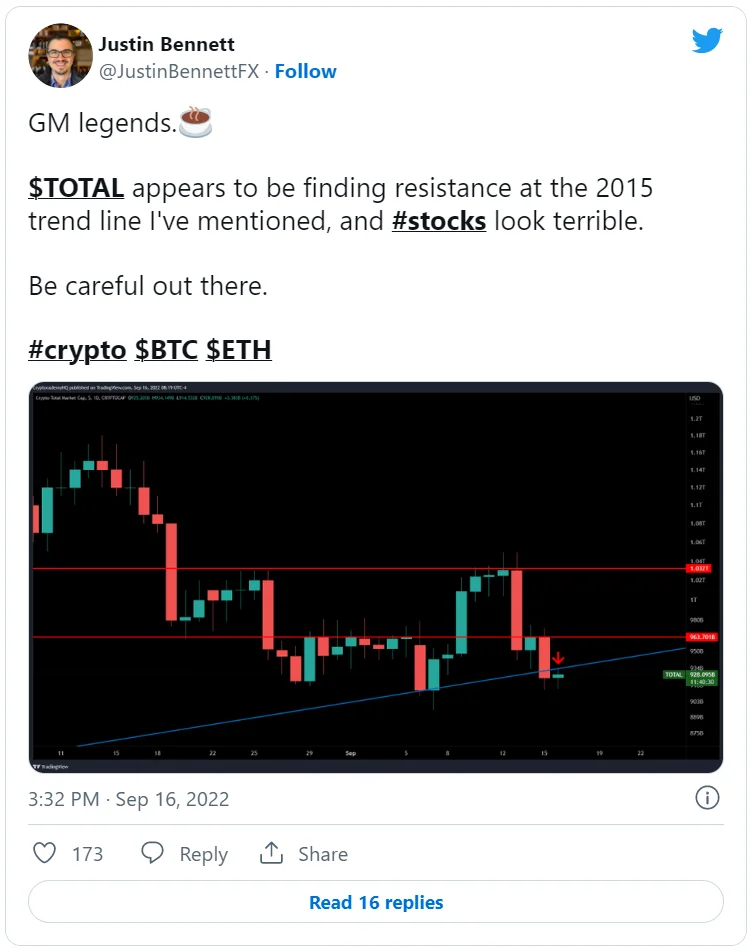This screenshot has width=753, height=951.
Task: Follow Justin Bennett
Action: point(306,71)
